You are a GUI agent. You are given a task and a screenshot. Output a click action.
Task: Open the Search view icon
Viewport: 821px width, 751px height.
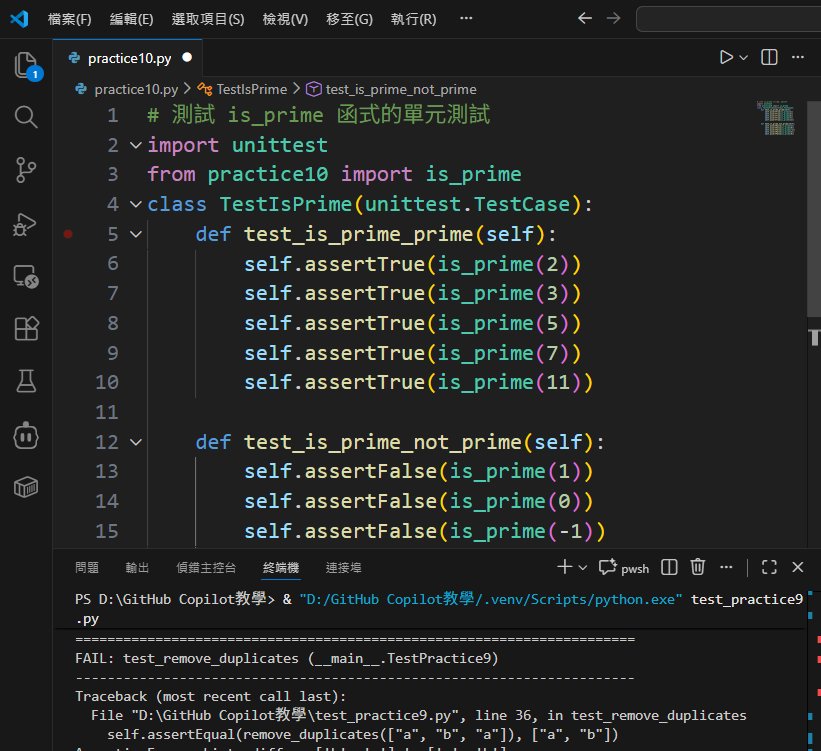tap(26, 118)
